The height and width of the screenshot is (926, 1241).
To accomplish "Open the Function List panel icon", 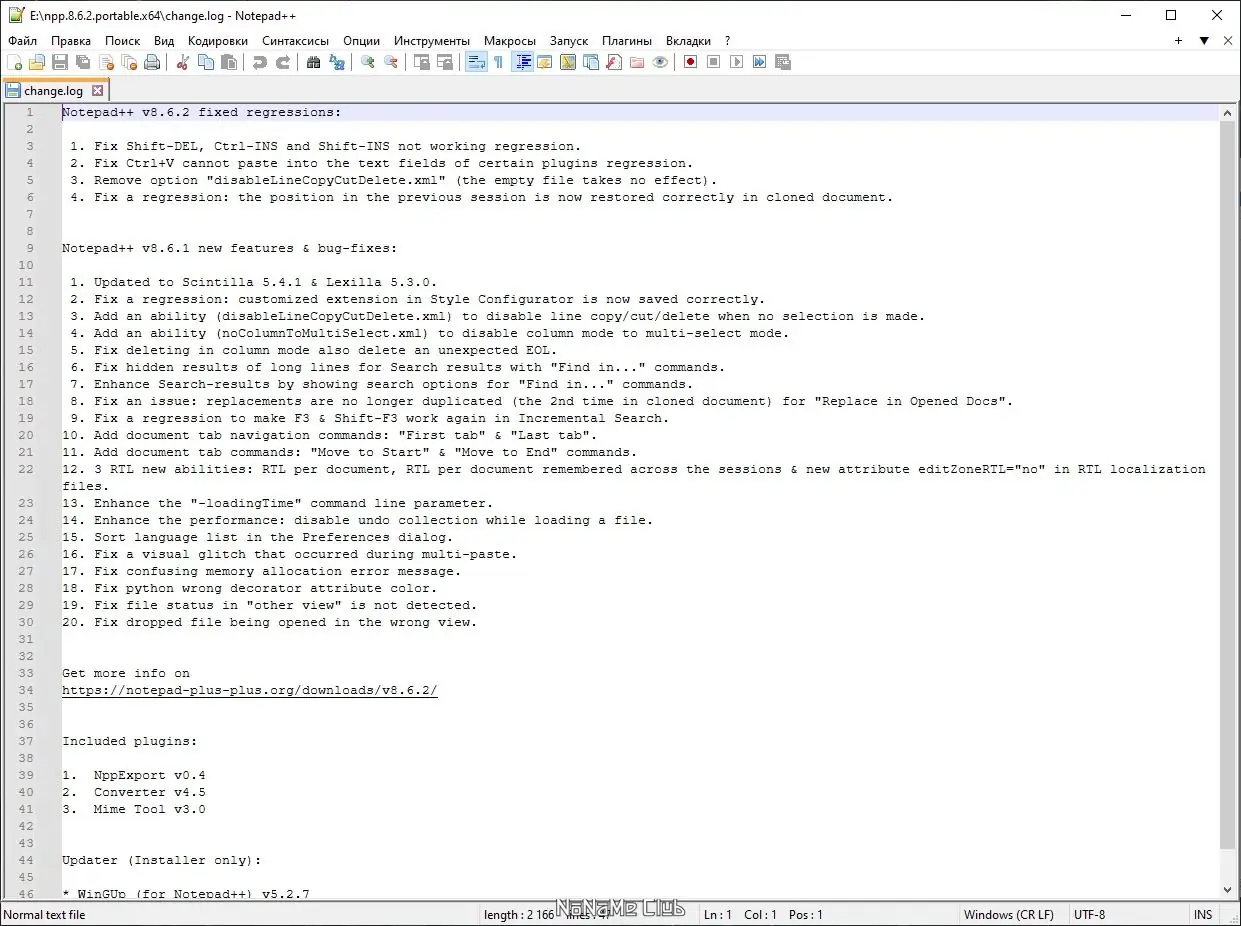I will click(x=614, y=62).
